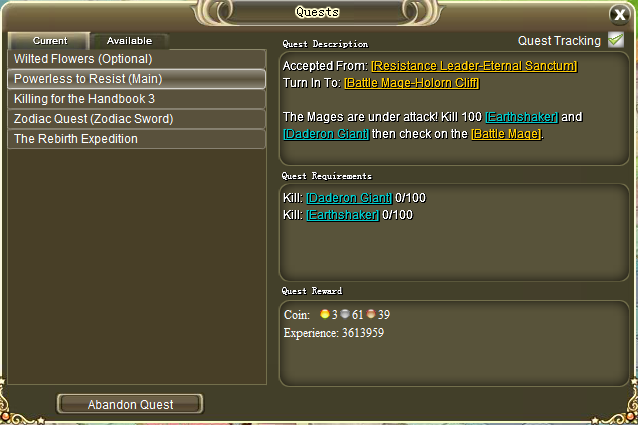Click the Abandon Quest button
This screenshot has height=425, width=638.
130,404
